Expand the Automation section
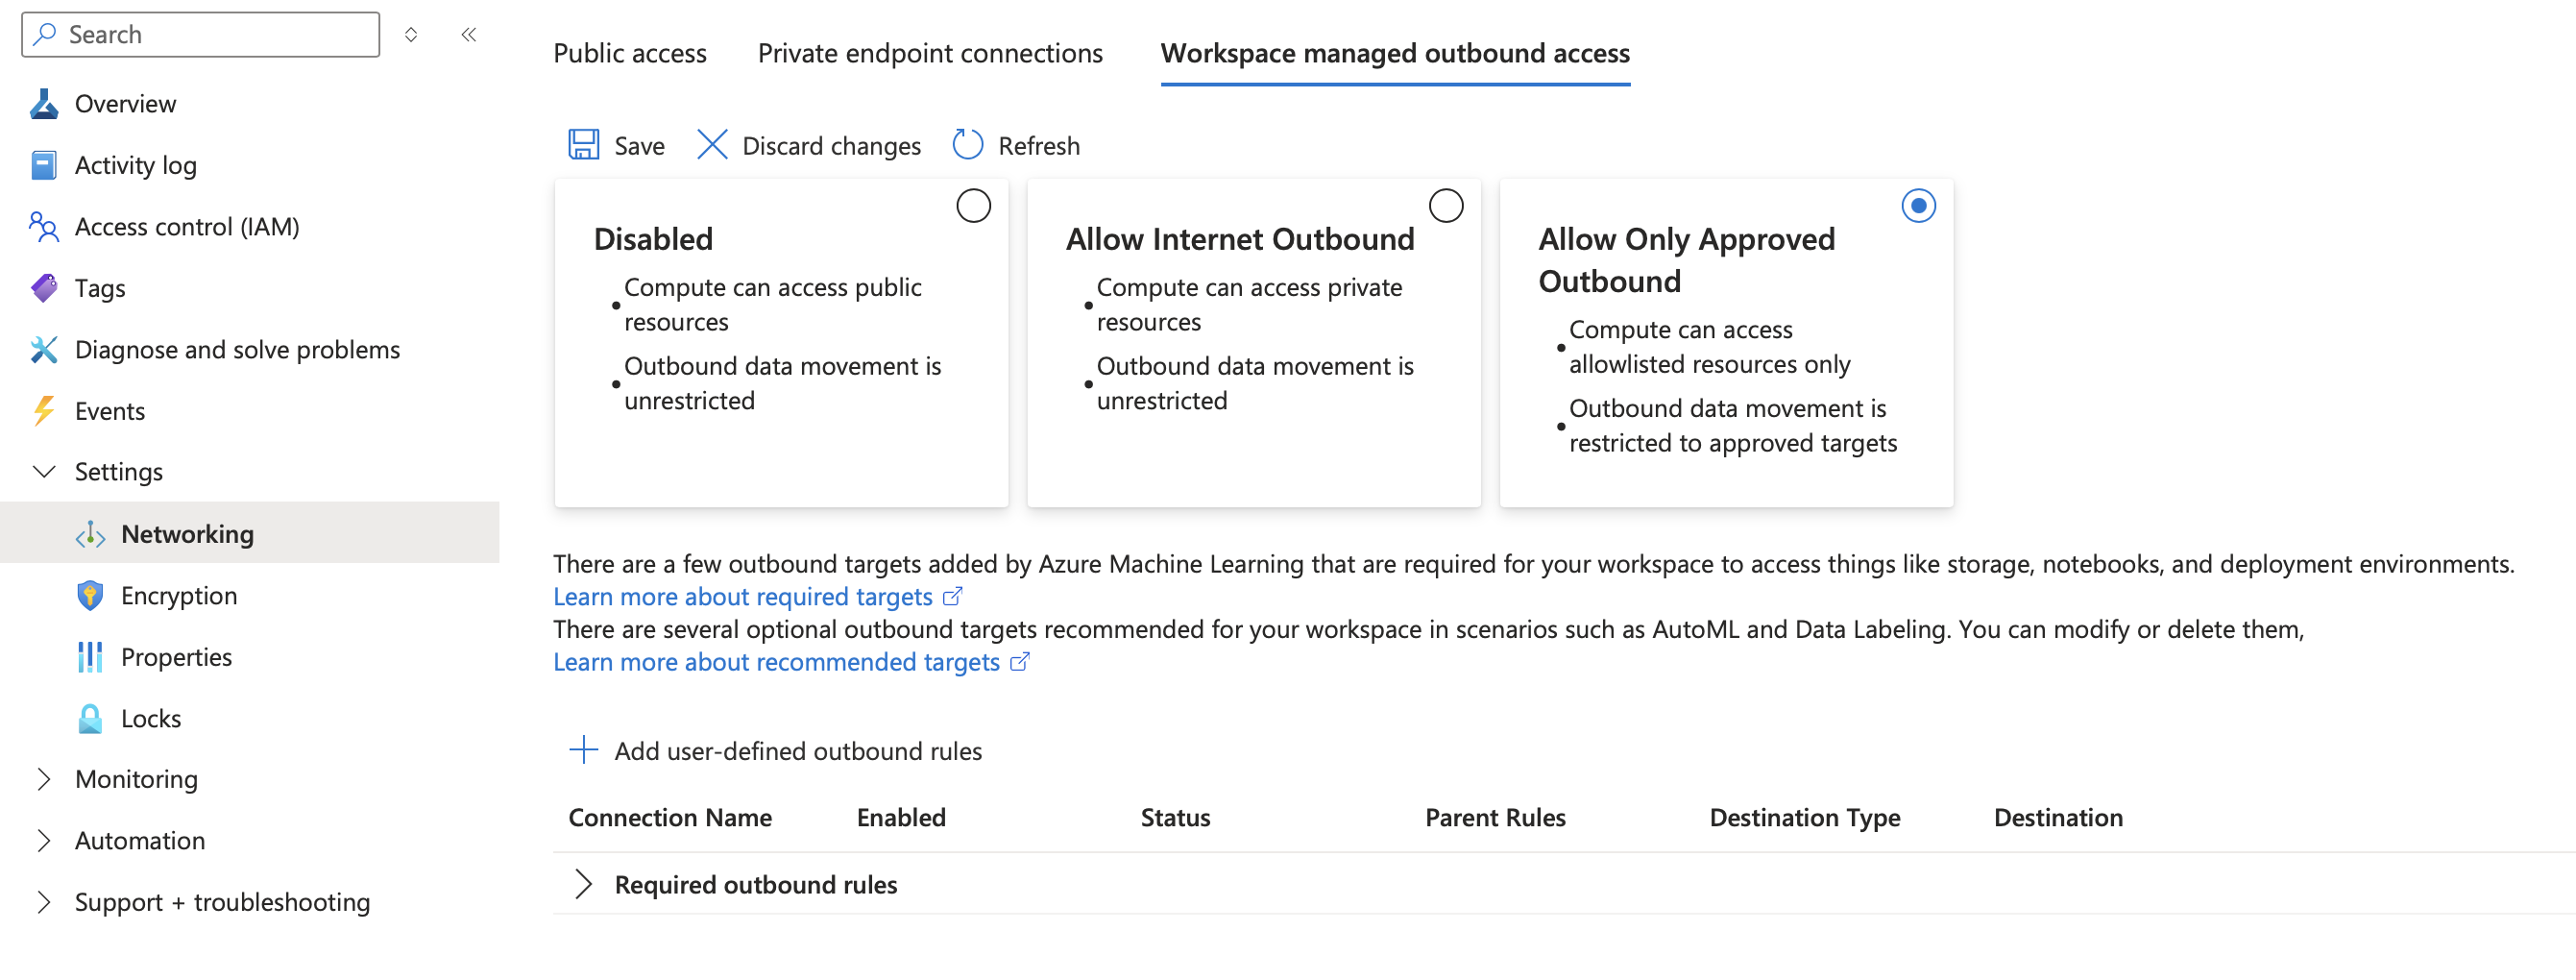This screenshot has height=980, width=2576. tap(44, 841)
